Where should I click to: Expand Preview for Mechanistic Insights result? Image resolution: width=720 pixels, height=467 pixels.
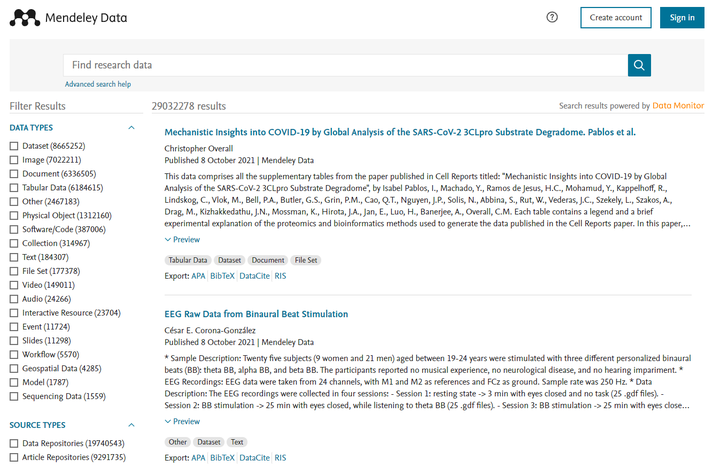pos(182,240)
